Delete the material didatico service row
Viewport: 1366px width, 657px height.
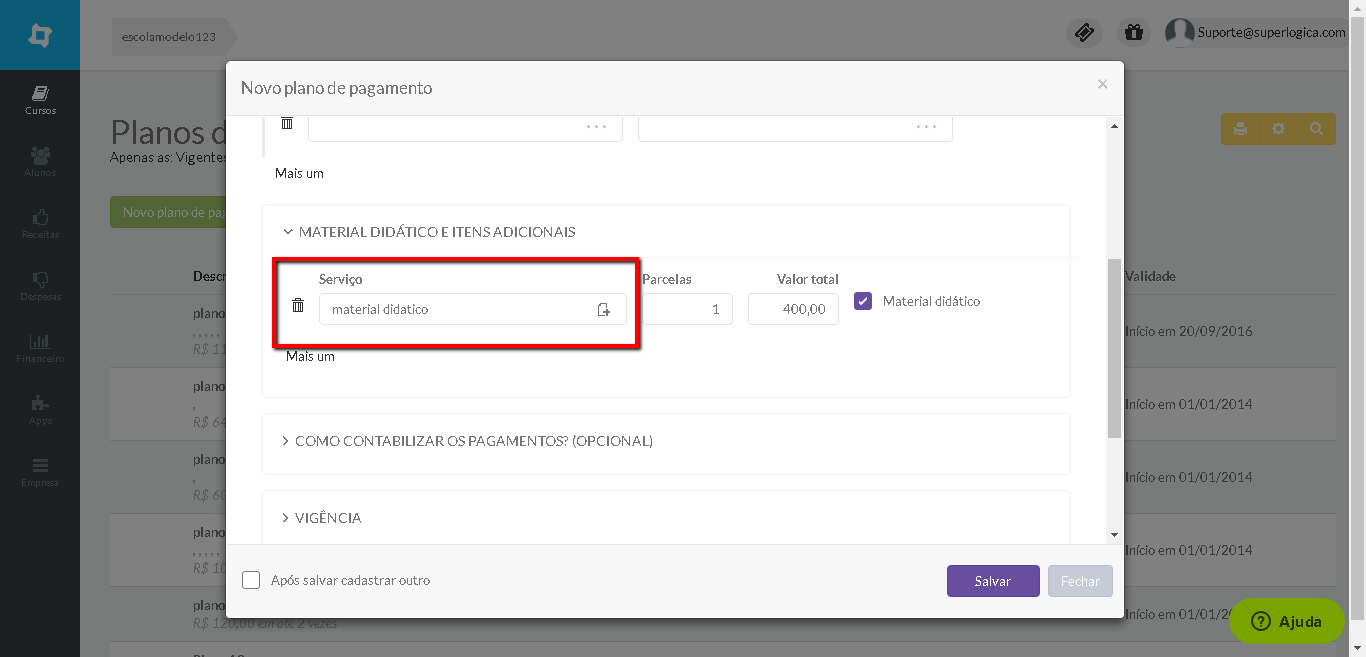pyautogui.click(x=298, y=305)
